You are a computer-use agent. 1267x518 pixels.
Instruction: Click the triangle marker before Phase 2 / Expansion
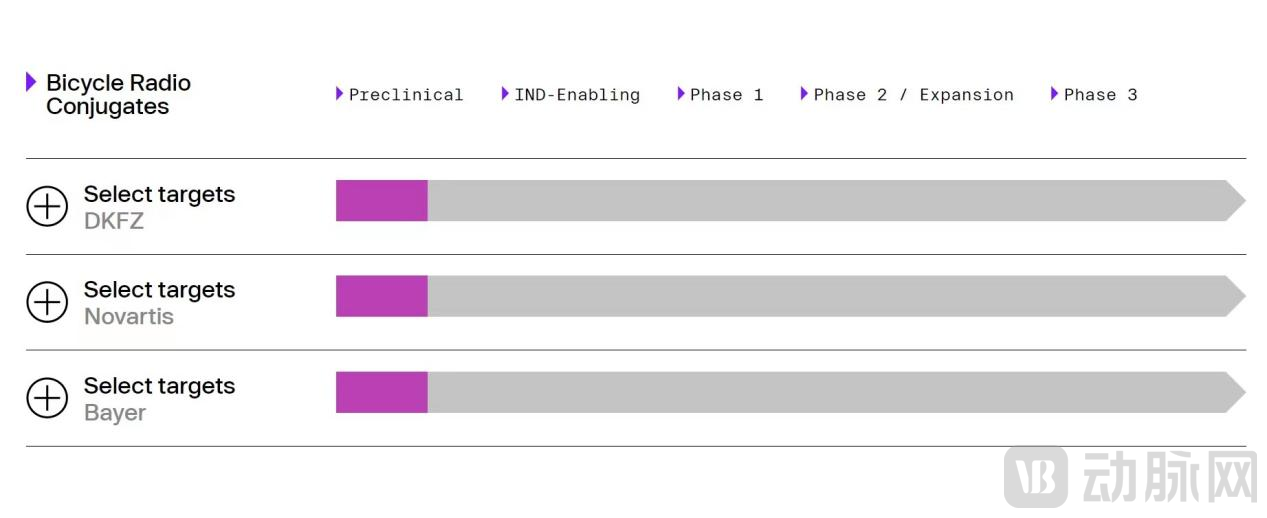[804, 94]
